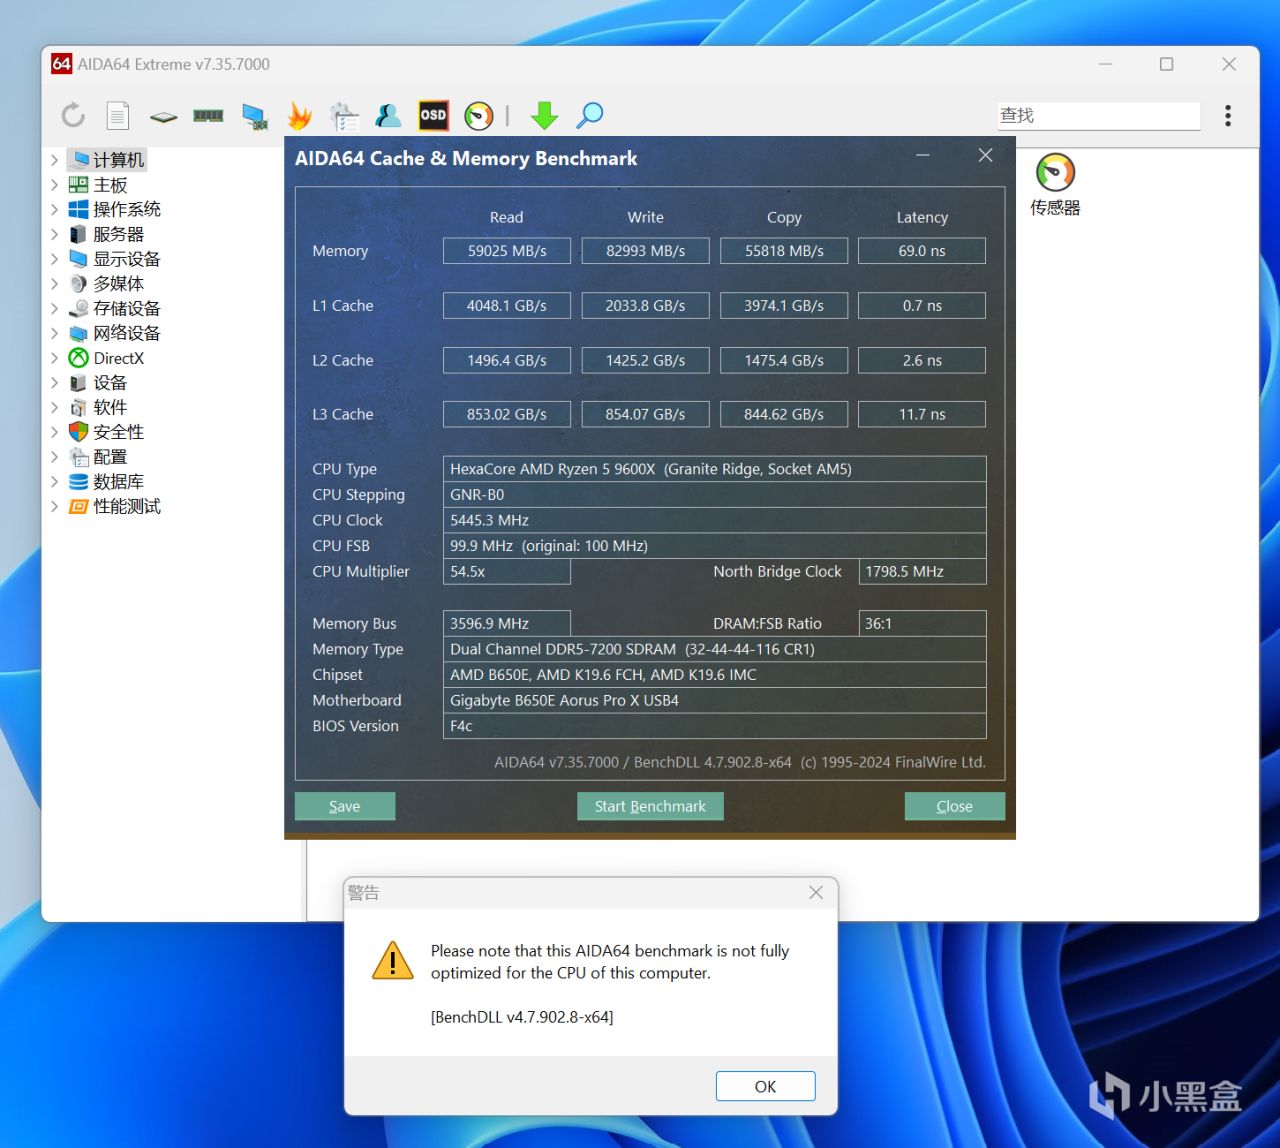This screenshot has height=1148, width=1280.
Task: Select the 显示设备 tree item
Action: pyautogui.click(x=115, y=259)
